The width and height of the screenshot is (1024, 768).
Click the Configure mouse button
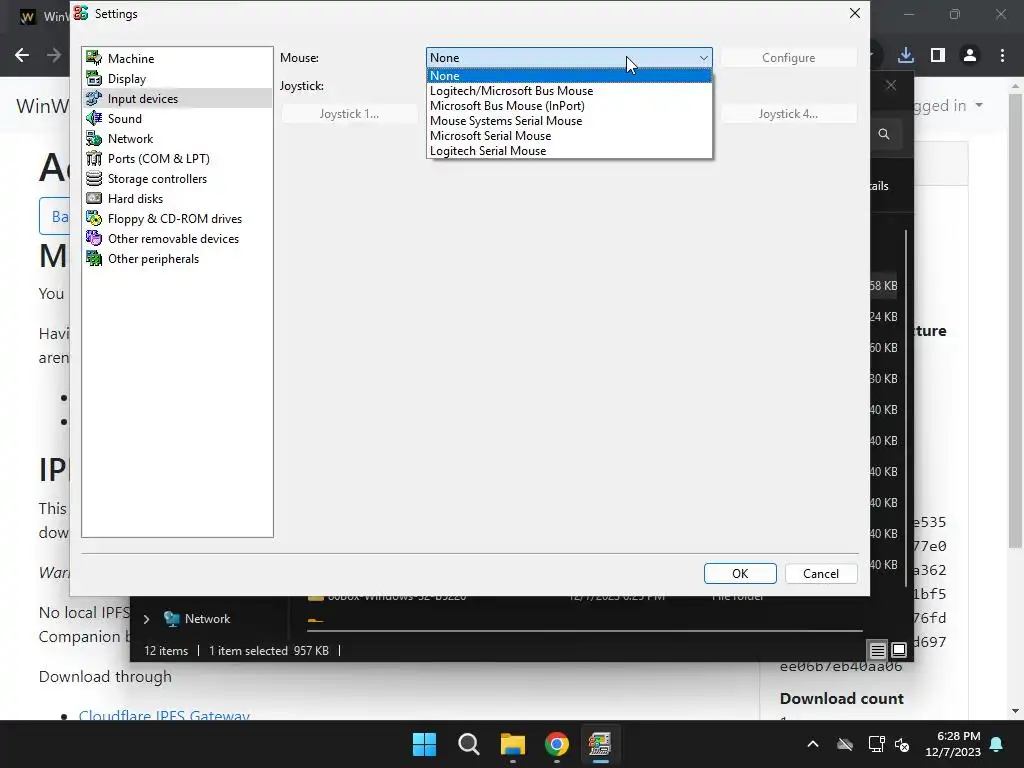tap(788, 57)
